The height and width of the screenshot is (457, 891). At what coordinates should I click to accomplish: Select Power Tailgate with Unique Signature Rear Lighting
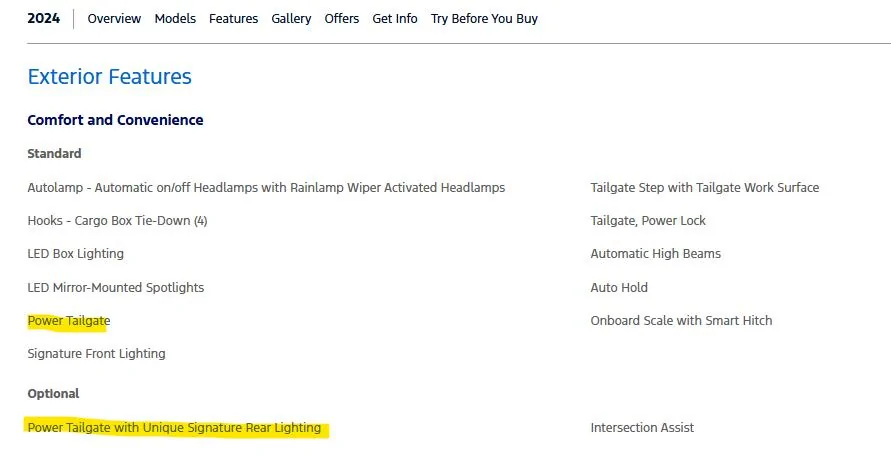(x=175, y=428)
